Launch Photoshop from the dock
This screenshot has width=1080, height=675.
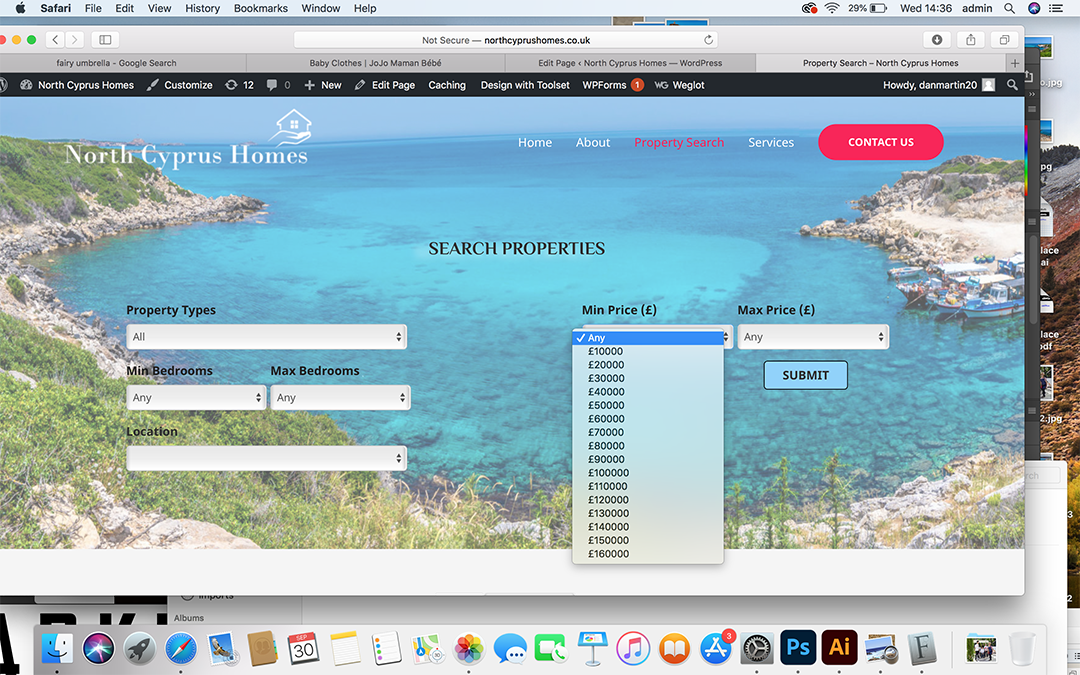click(x=798, y=648)
